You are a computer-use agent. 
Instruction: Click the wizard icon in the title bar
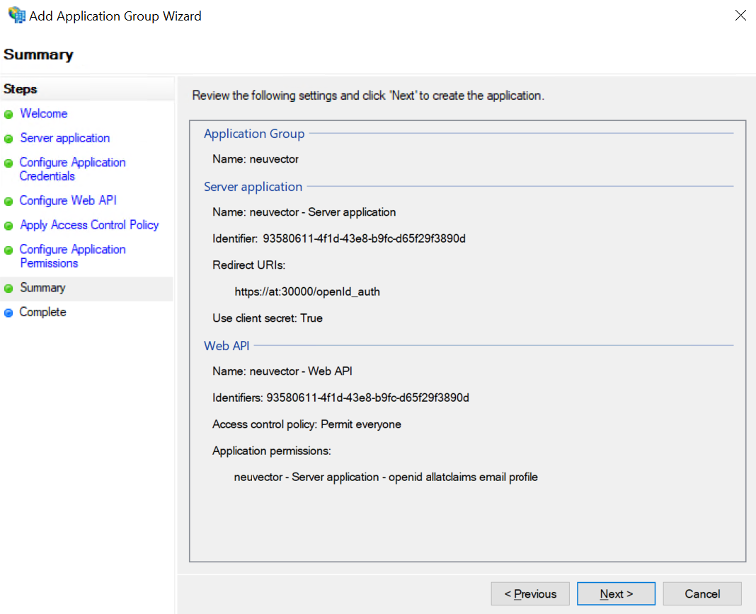[17, 15]
